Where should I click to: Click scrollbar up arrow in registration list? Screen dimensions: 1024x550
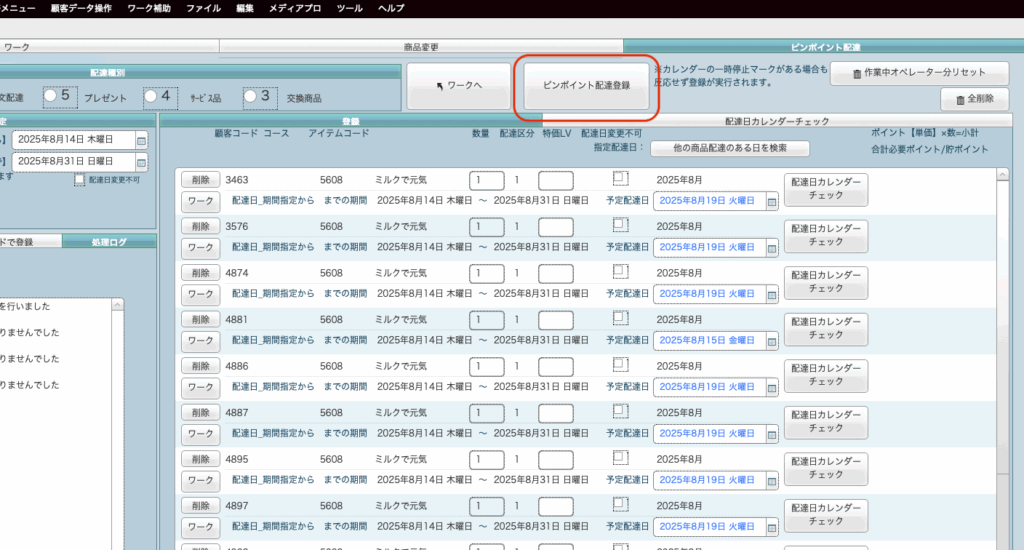[1003, 175]
